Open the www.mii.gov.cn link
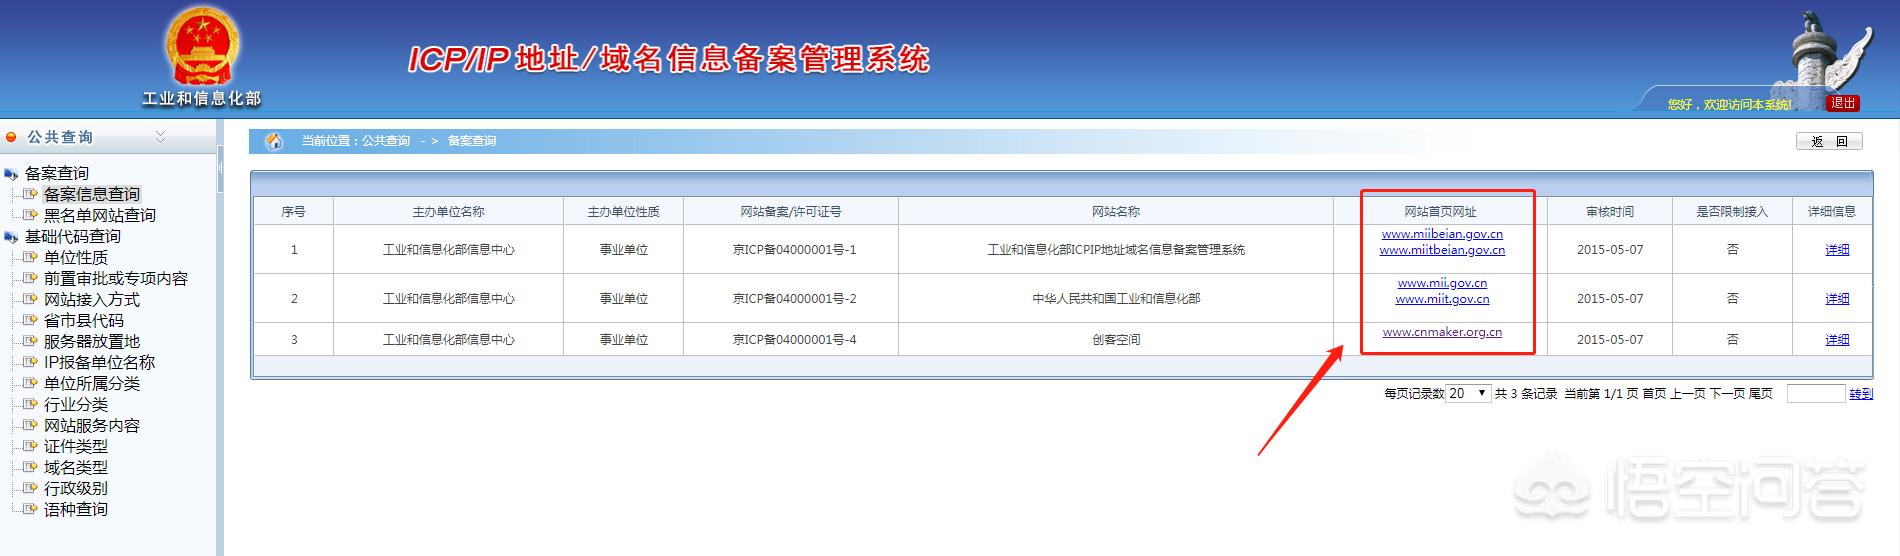The width and height of the screenshot is (1900, 556). [1442, 283]
